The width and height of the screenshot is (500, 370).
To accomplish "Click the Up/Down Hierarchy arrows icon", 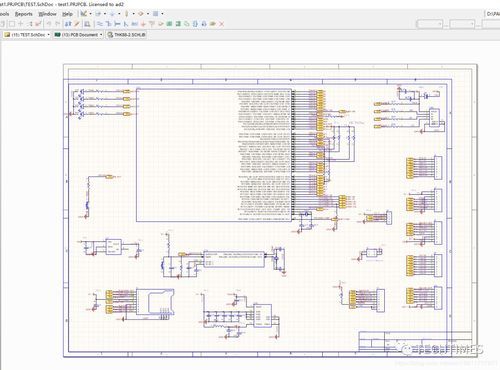I will (x=68, y=24).
